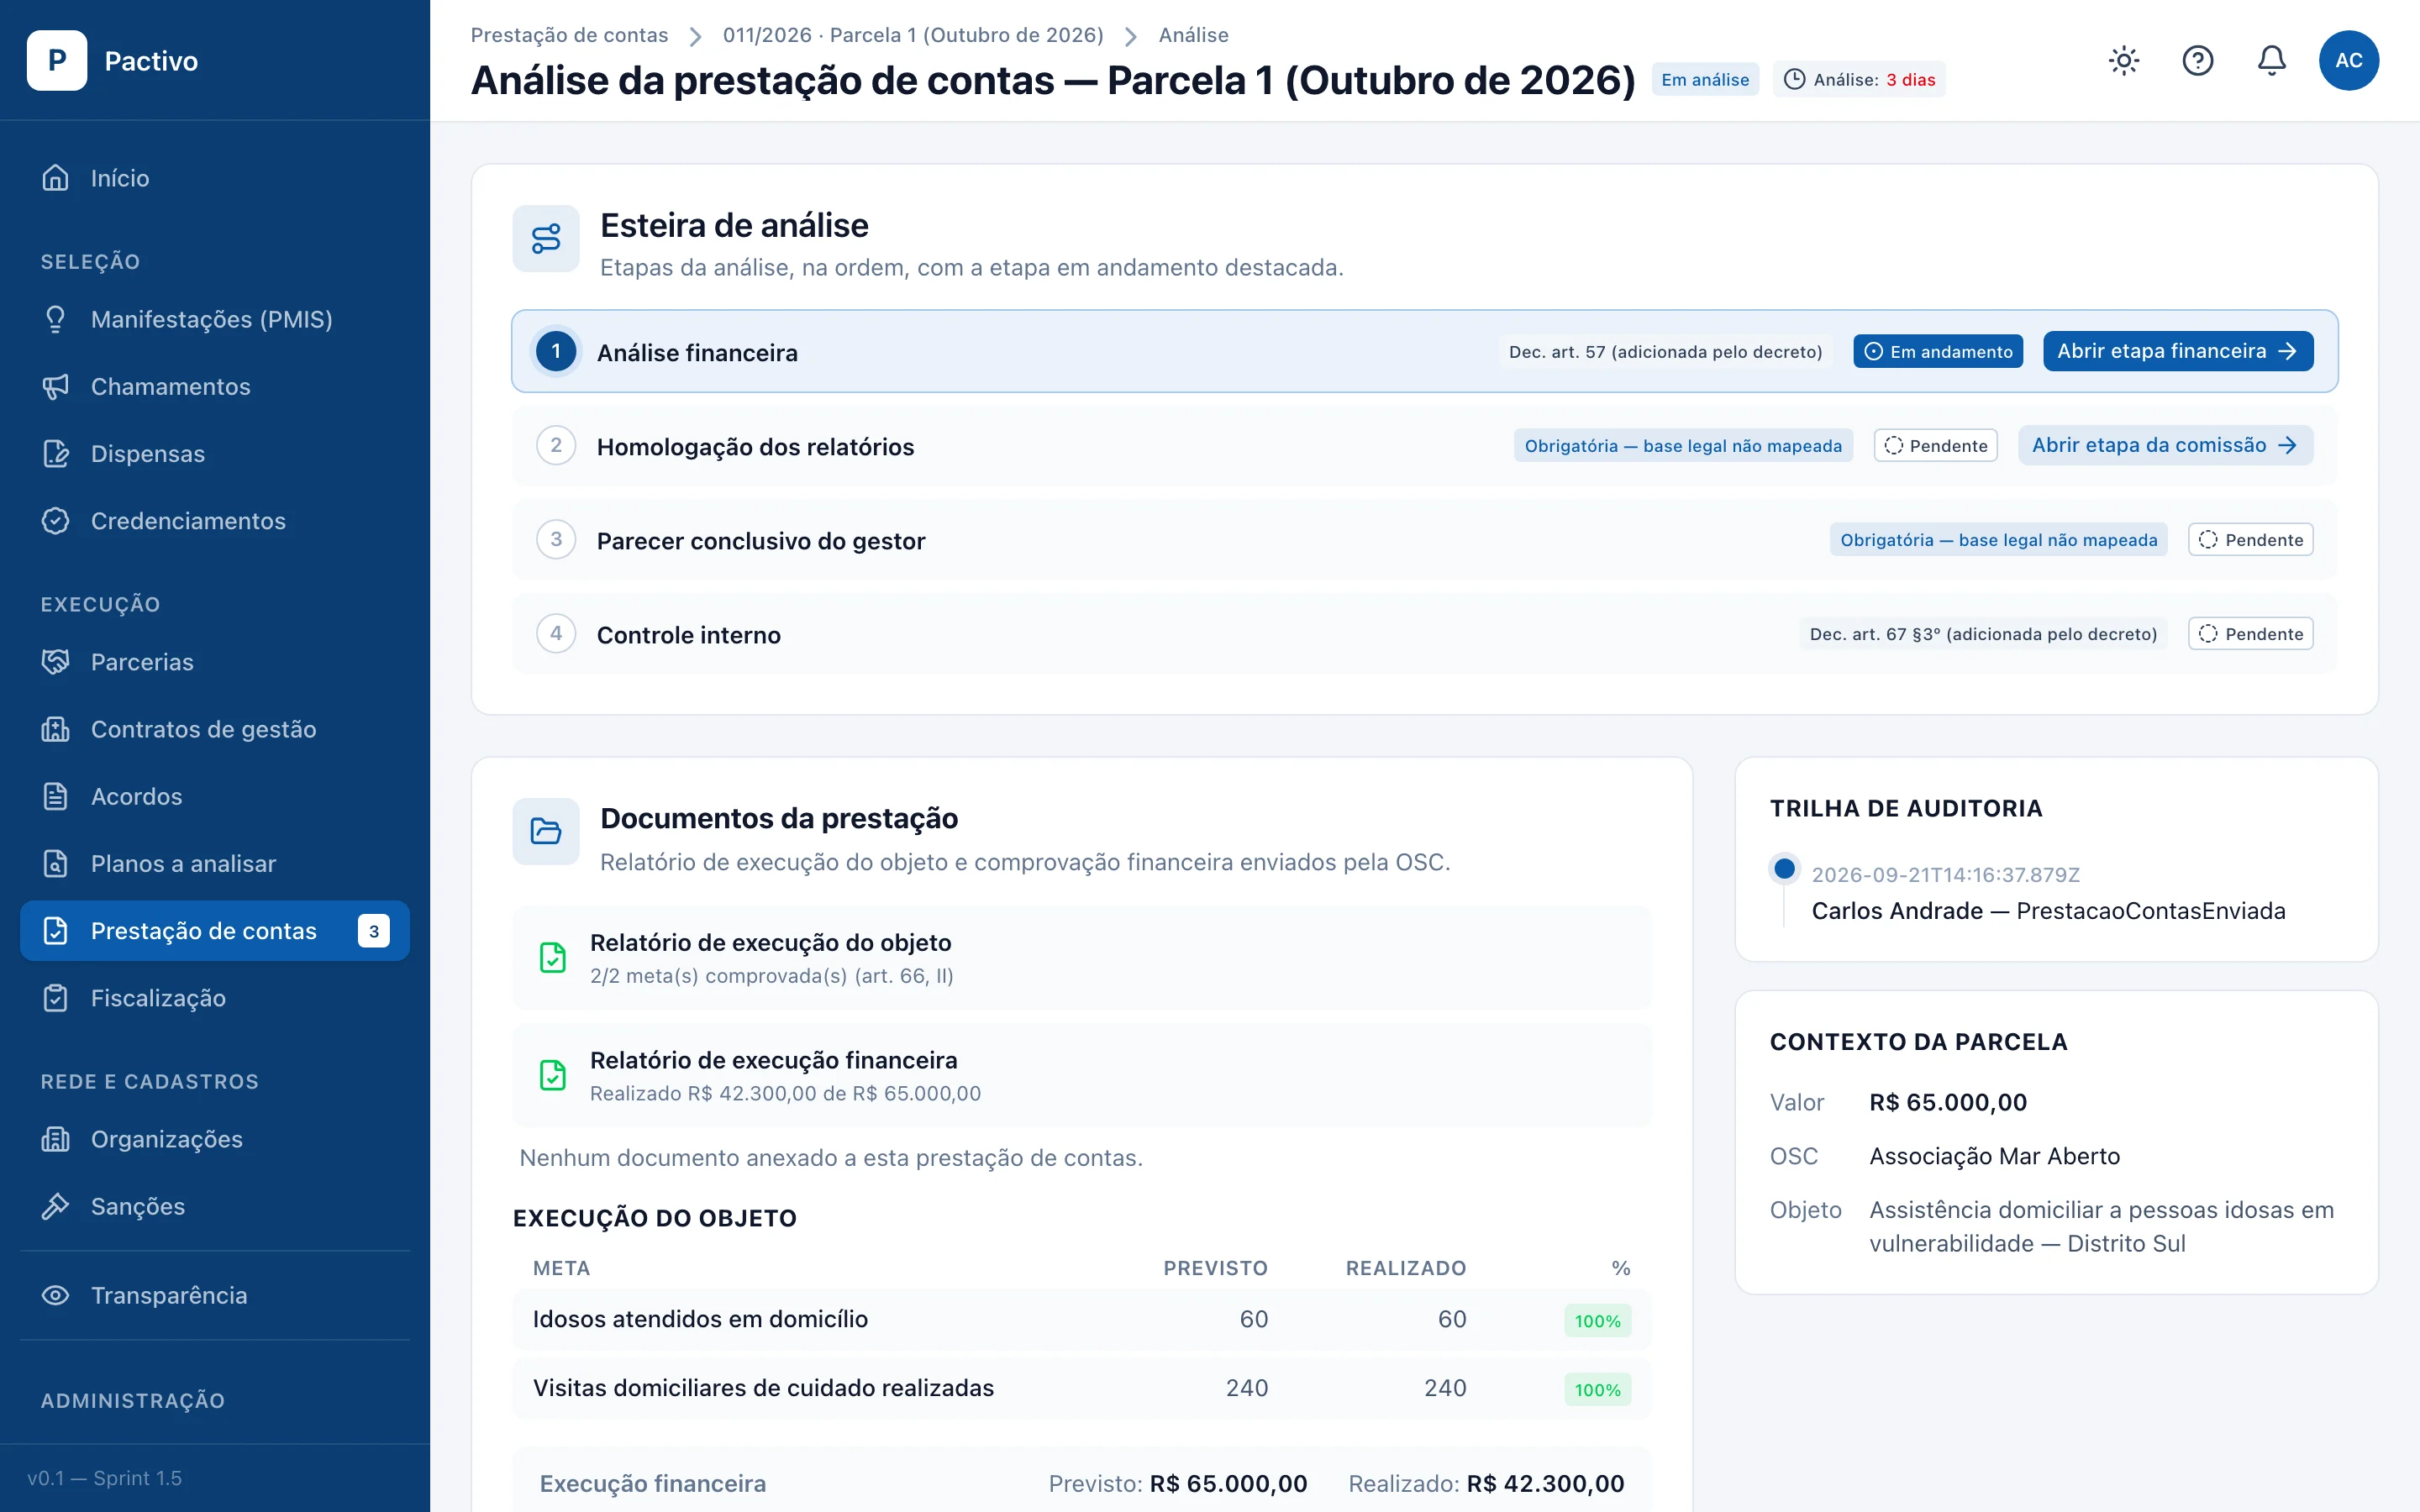Screen dimensions: 2420x1512
Task: Click the Em análise status chip
Action: tap(1704, 80)
